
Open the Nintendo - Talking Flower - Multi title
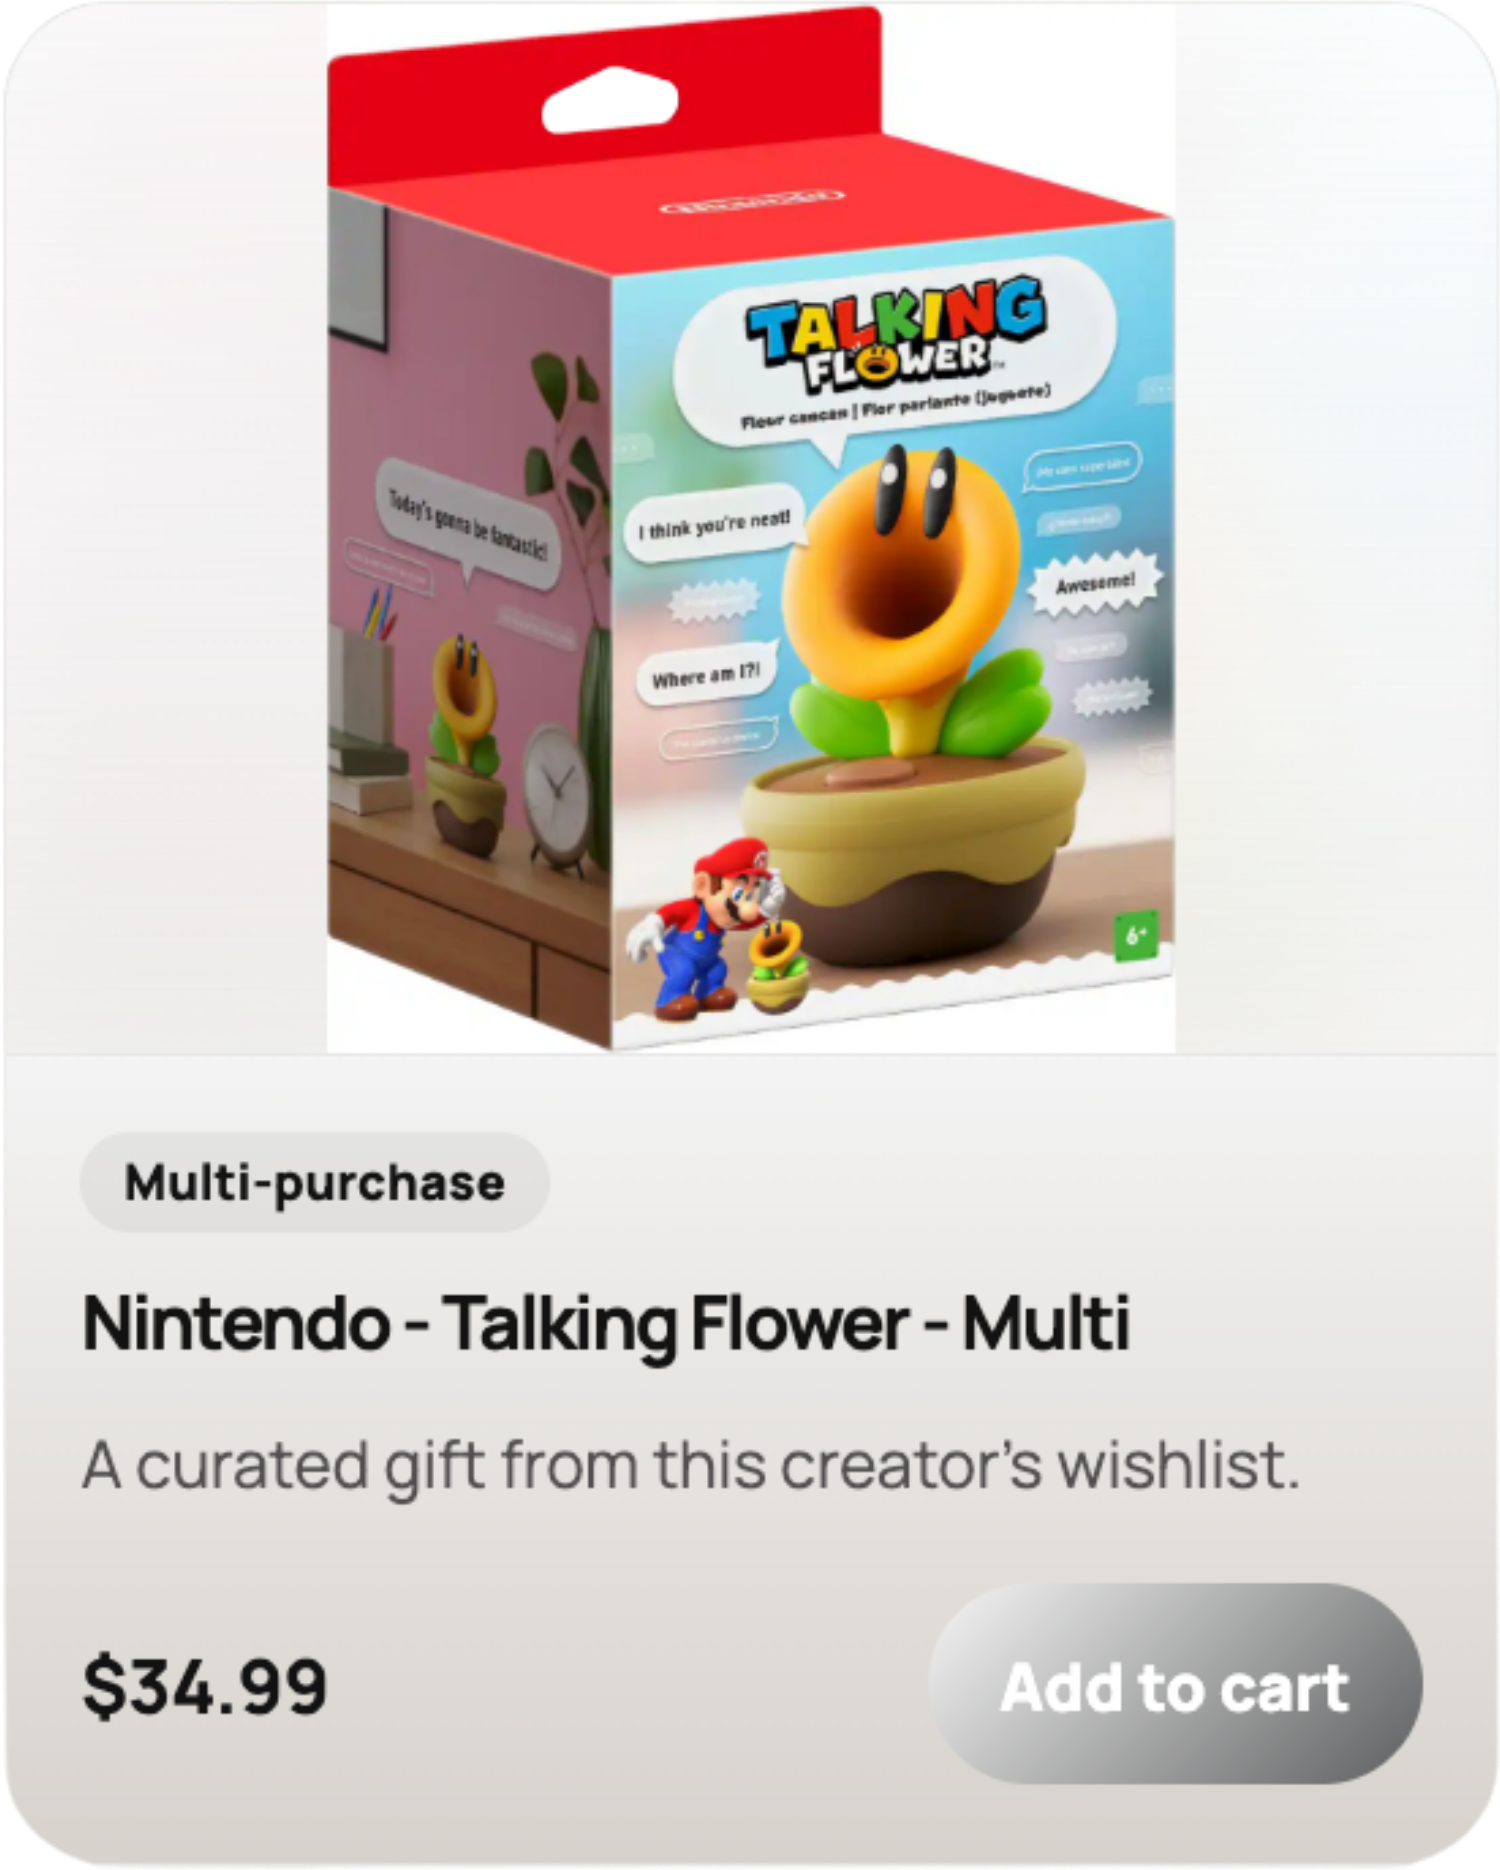[606, 1324]
